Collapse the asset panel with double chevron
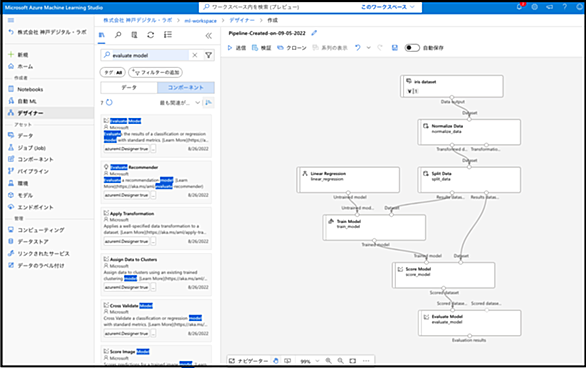This screenshot has width=586, height=368. coord(209,35)
